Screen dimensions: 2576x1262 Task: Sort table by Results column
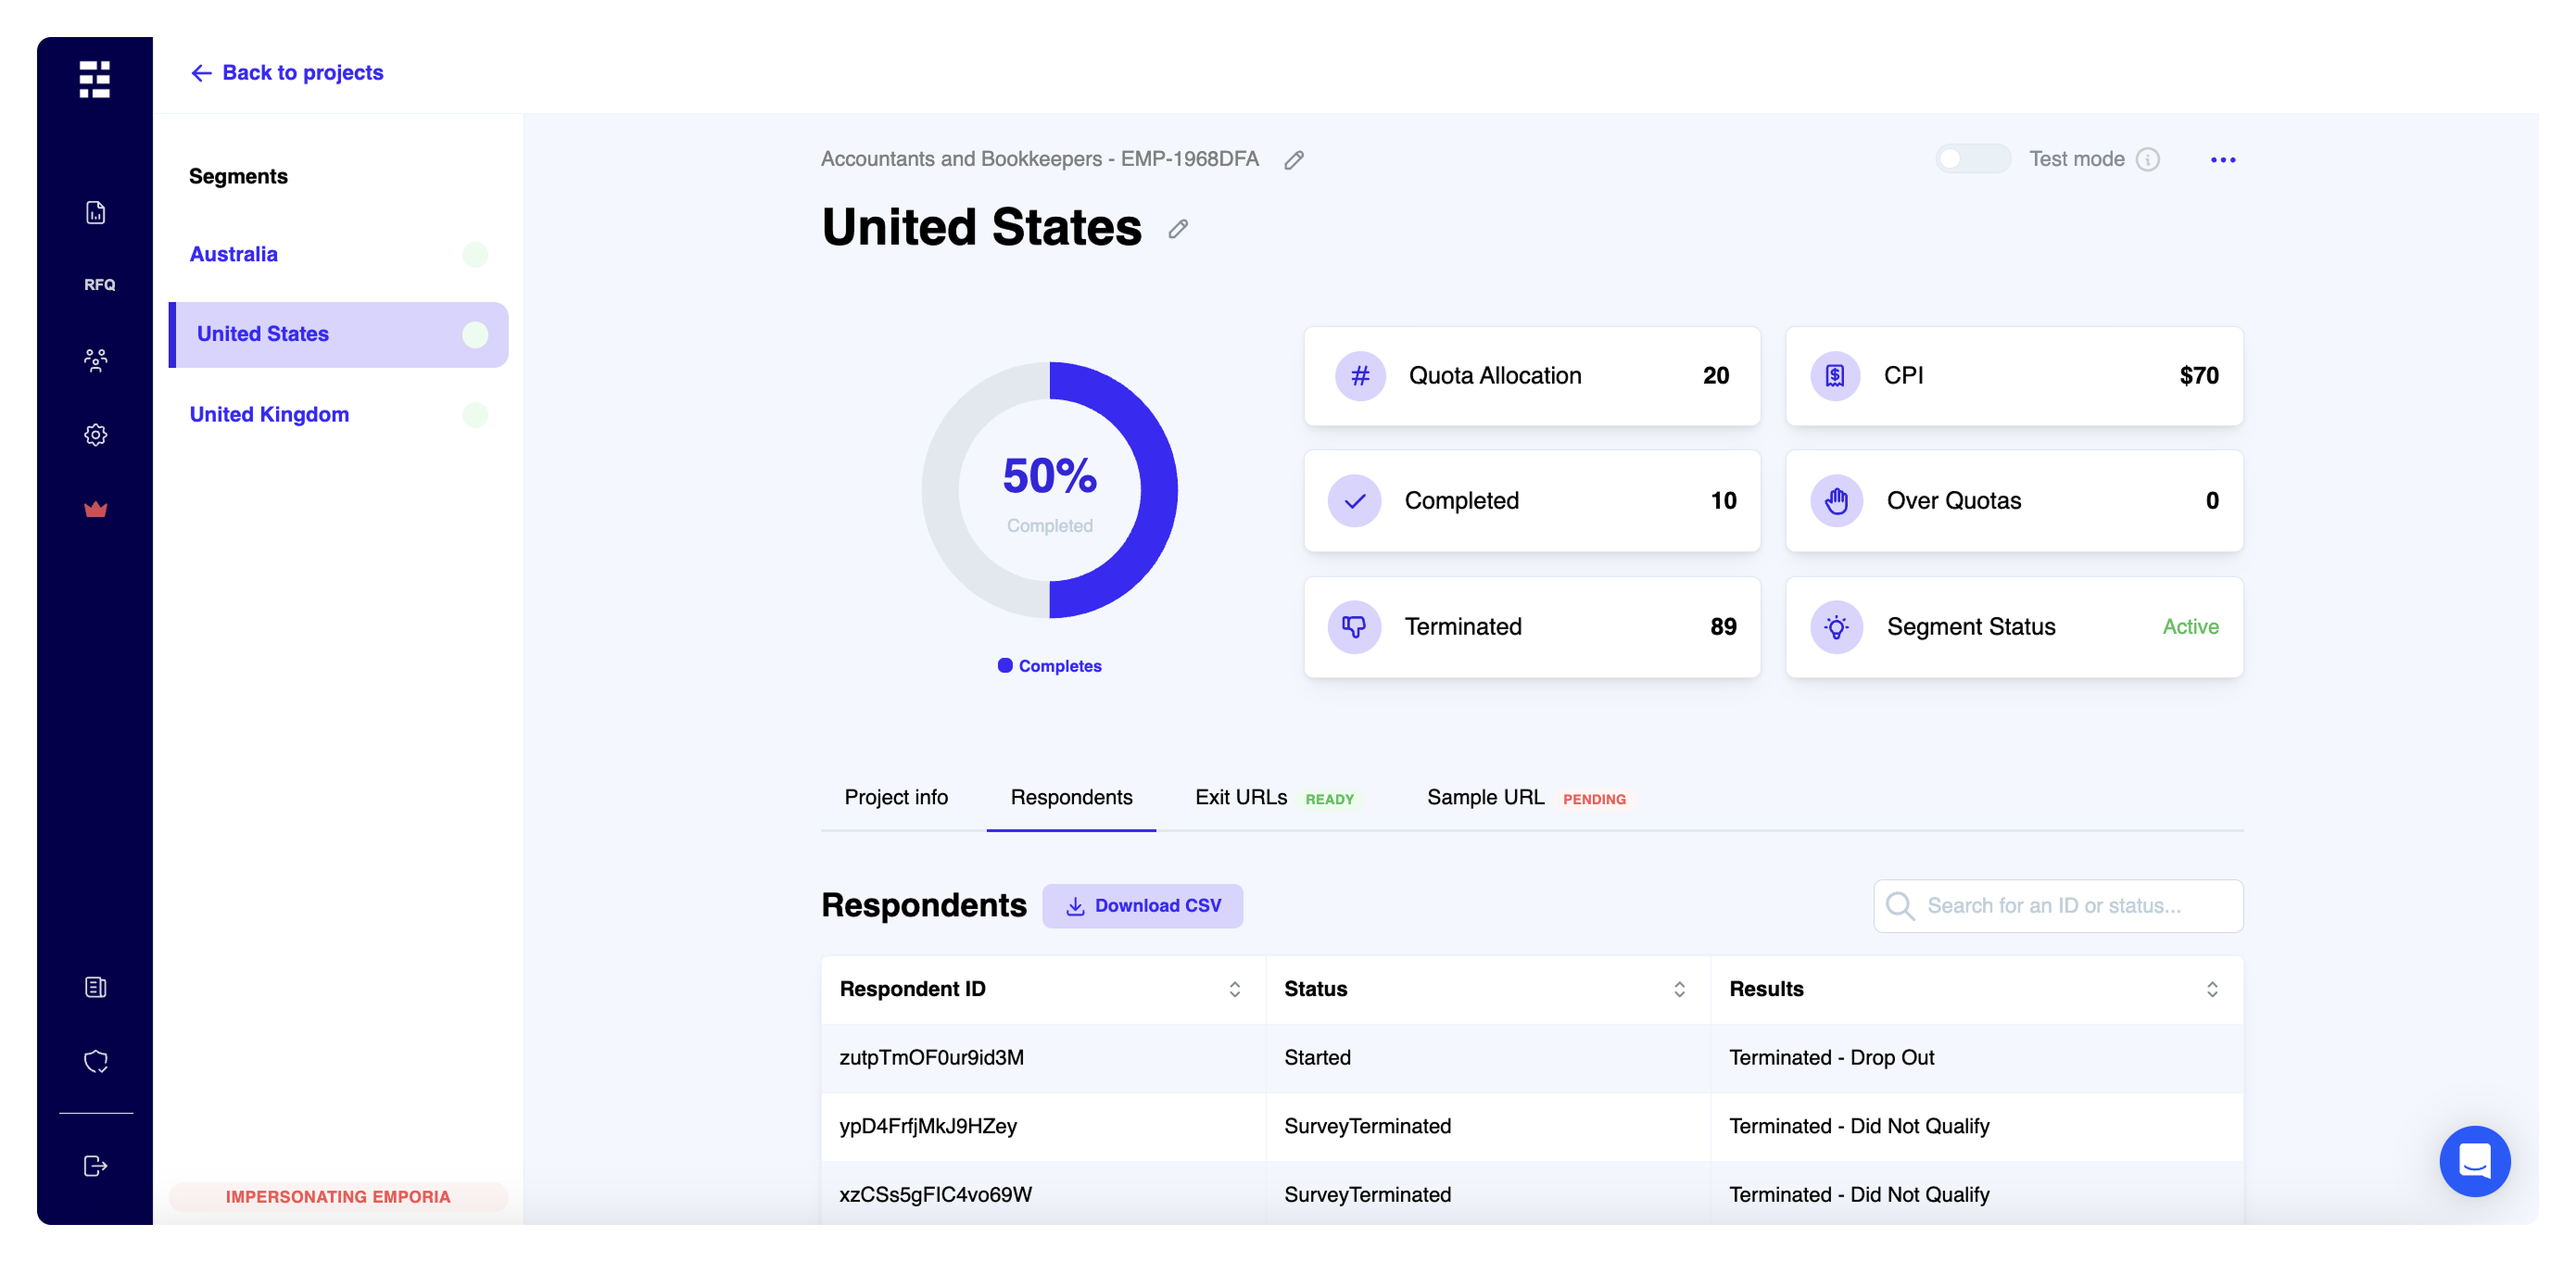(x=2211, y=989)
